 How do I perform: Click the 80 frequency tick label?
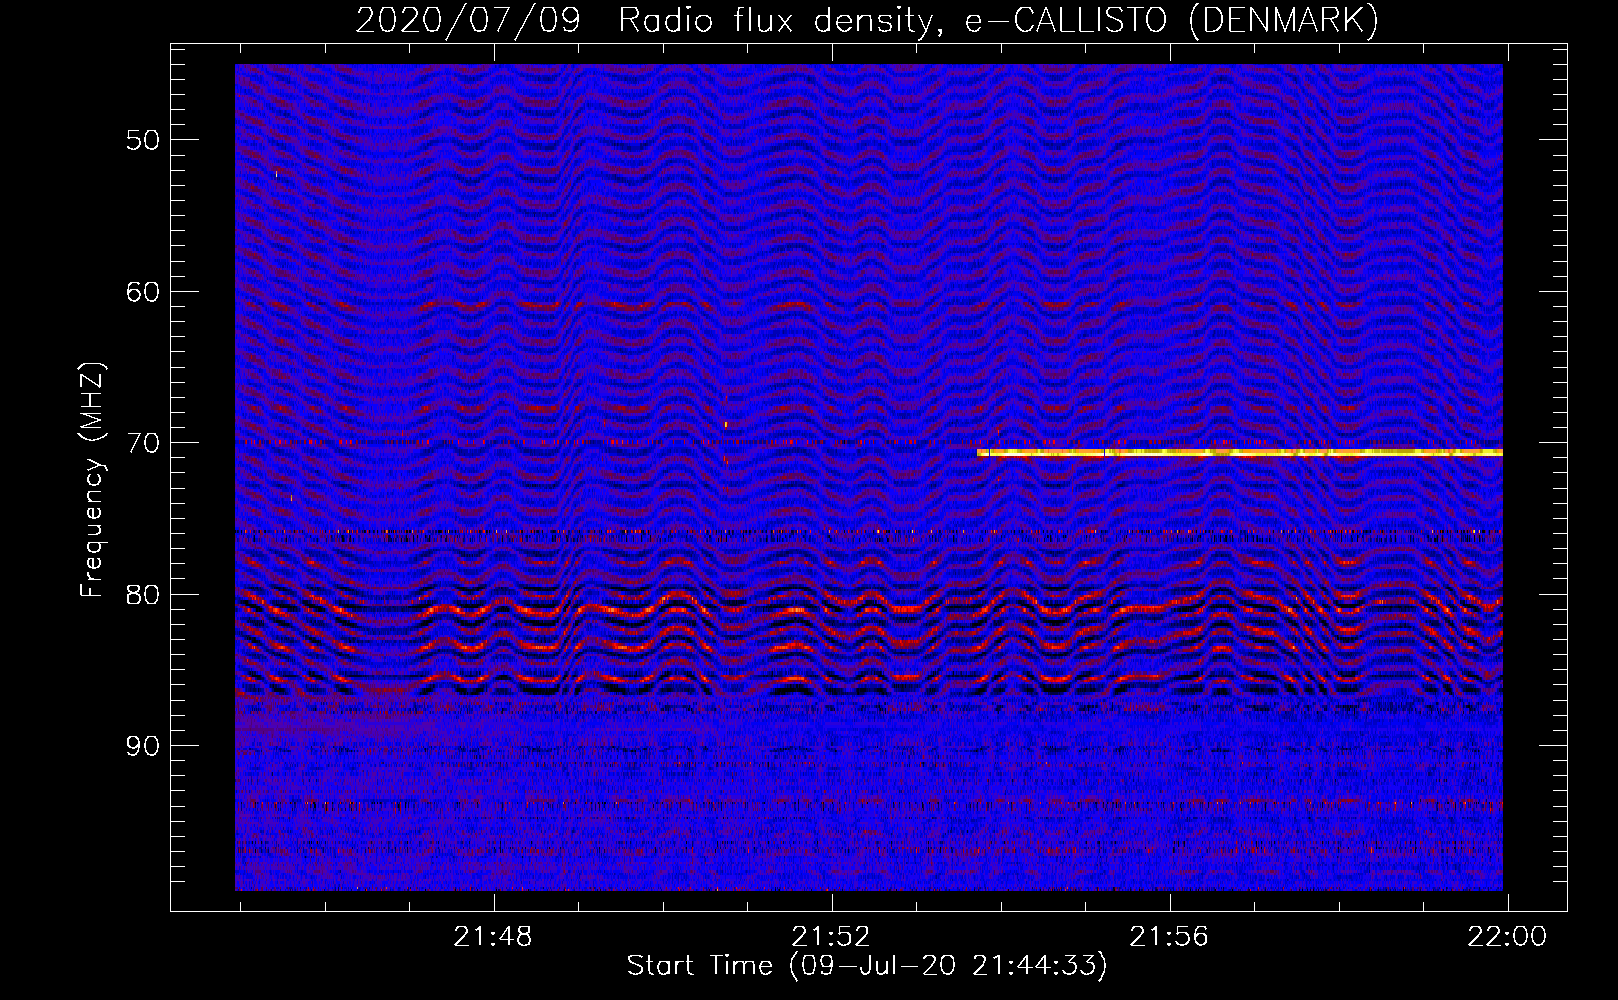143,595
